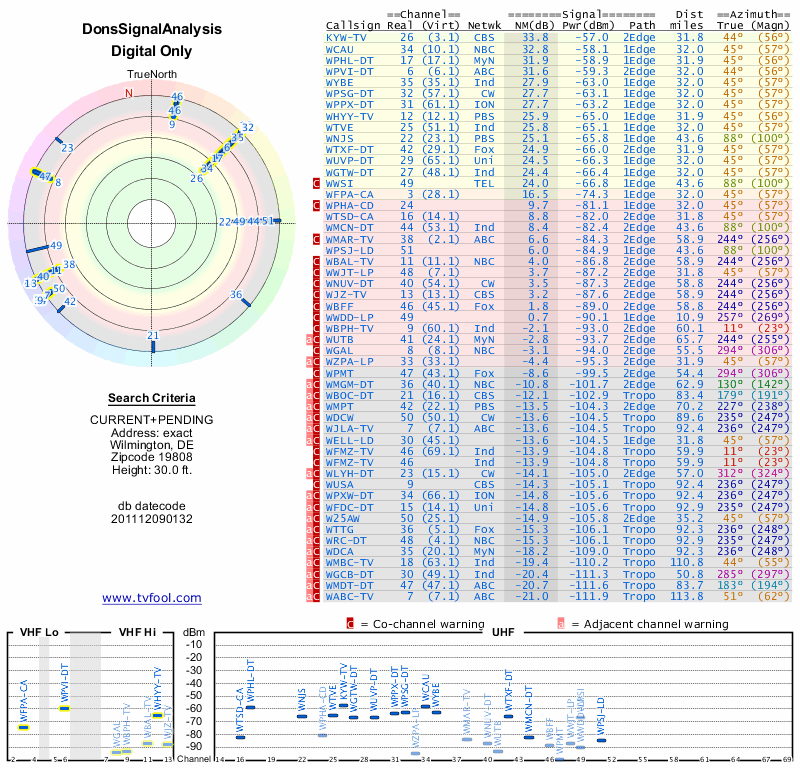
Task: Click the Callsign column header
Action: 355,25
